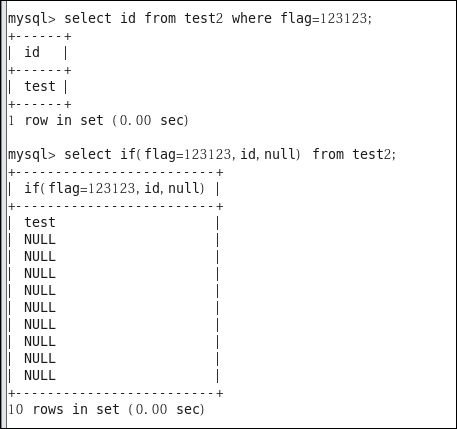This screenshot has width=457, height=429.
Task: Click the 'if(flag=123123,id,null)' column header
Action: click(x=114, y=188)
